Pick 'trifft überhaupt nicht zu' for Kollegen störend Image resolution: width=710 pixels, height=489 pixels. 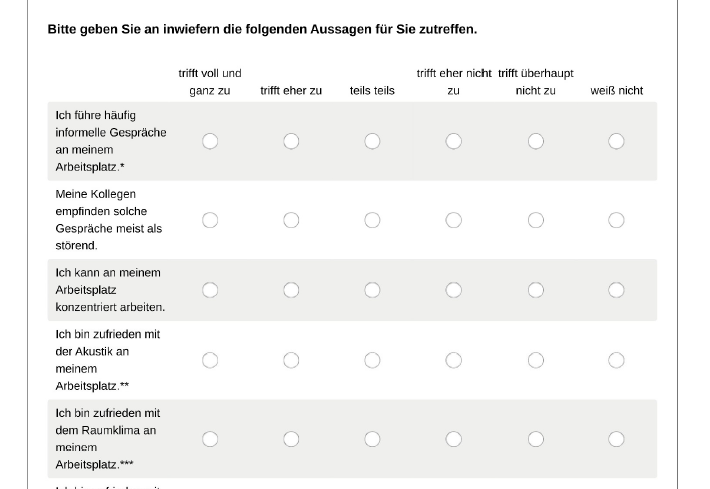(536, 220)
